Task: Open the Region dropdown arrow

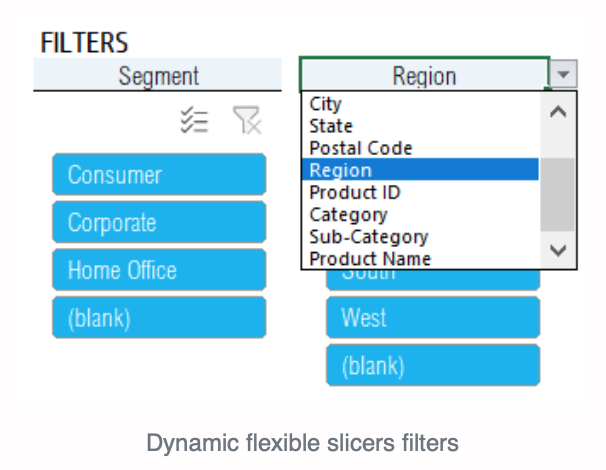Action: tap(563, 74)
